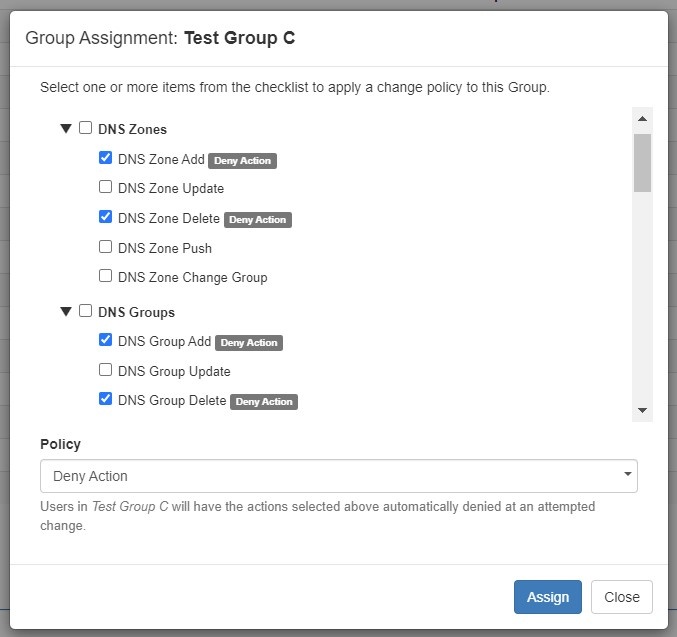This screenshot has width=677, height=637.
Task: Click the scrollbar up arrow
Action: [x=642, y=119]
